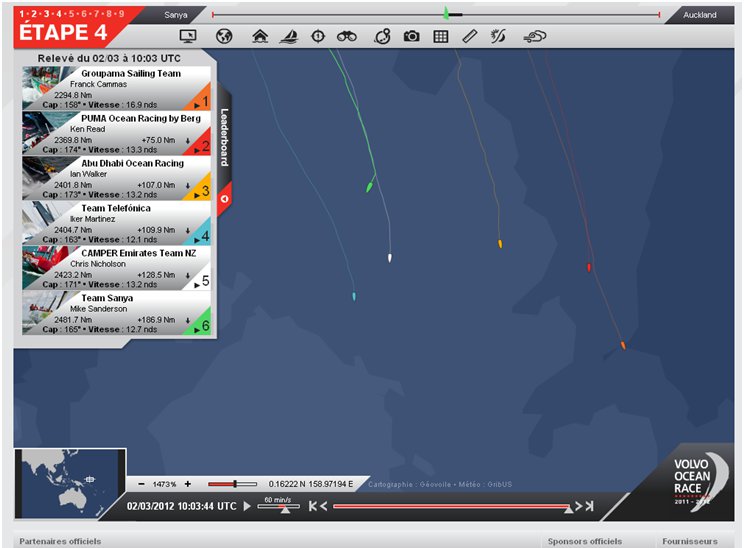This screenshot has height=548, width=745.
Task: Collapse the Leaderboard side tab
Action: click(x=225, y=138)
